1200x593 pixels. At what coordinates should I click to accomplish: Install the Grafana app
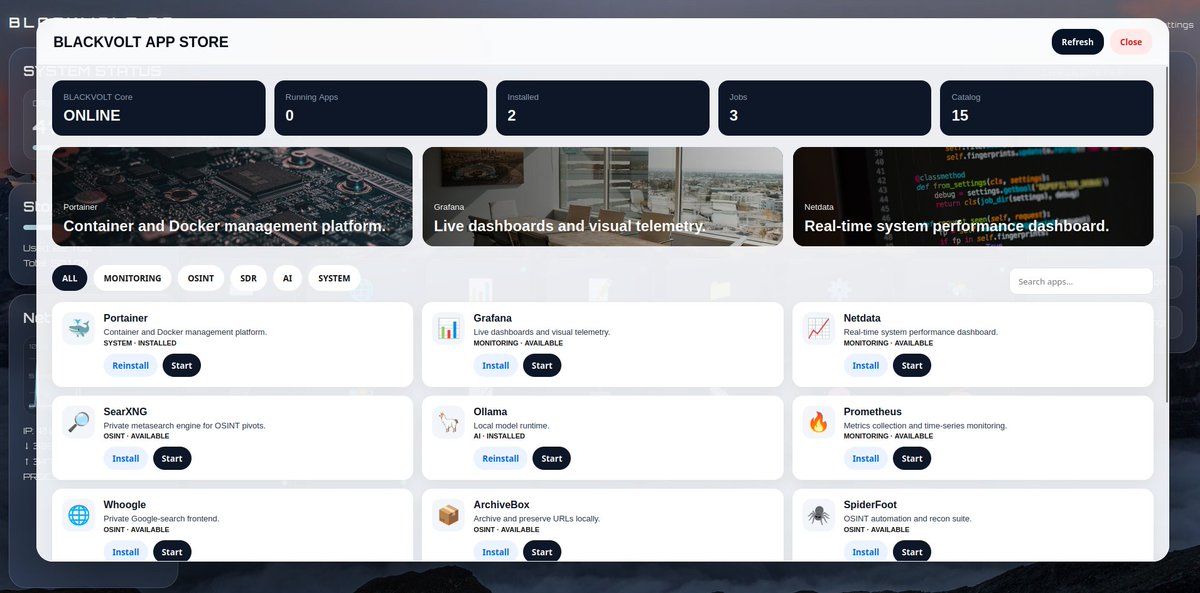coord(496,365)
